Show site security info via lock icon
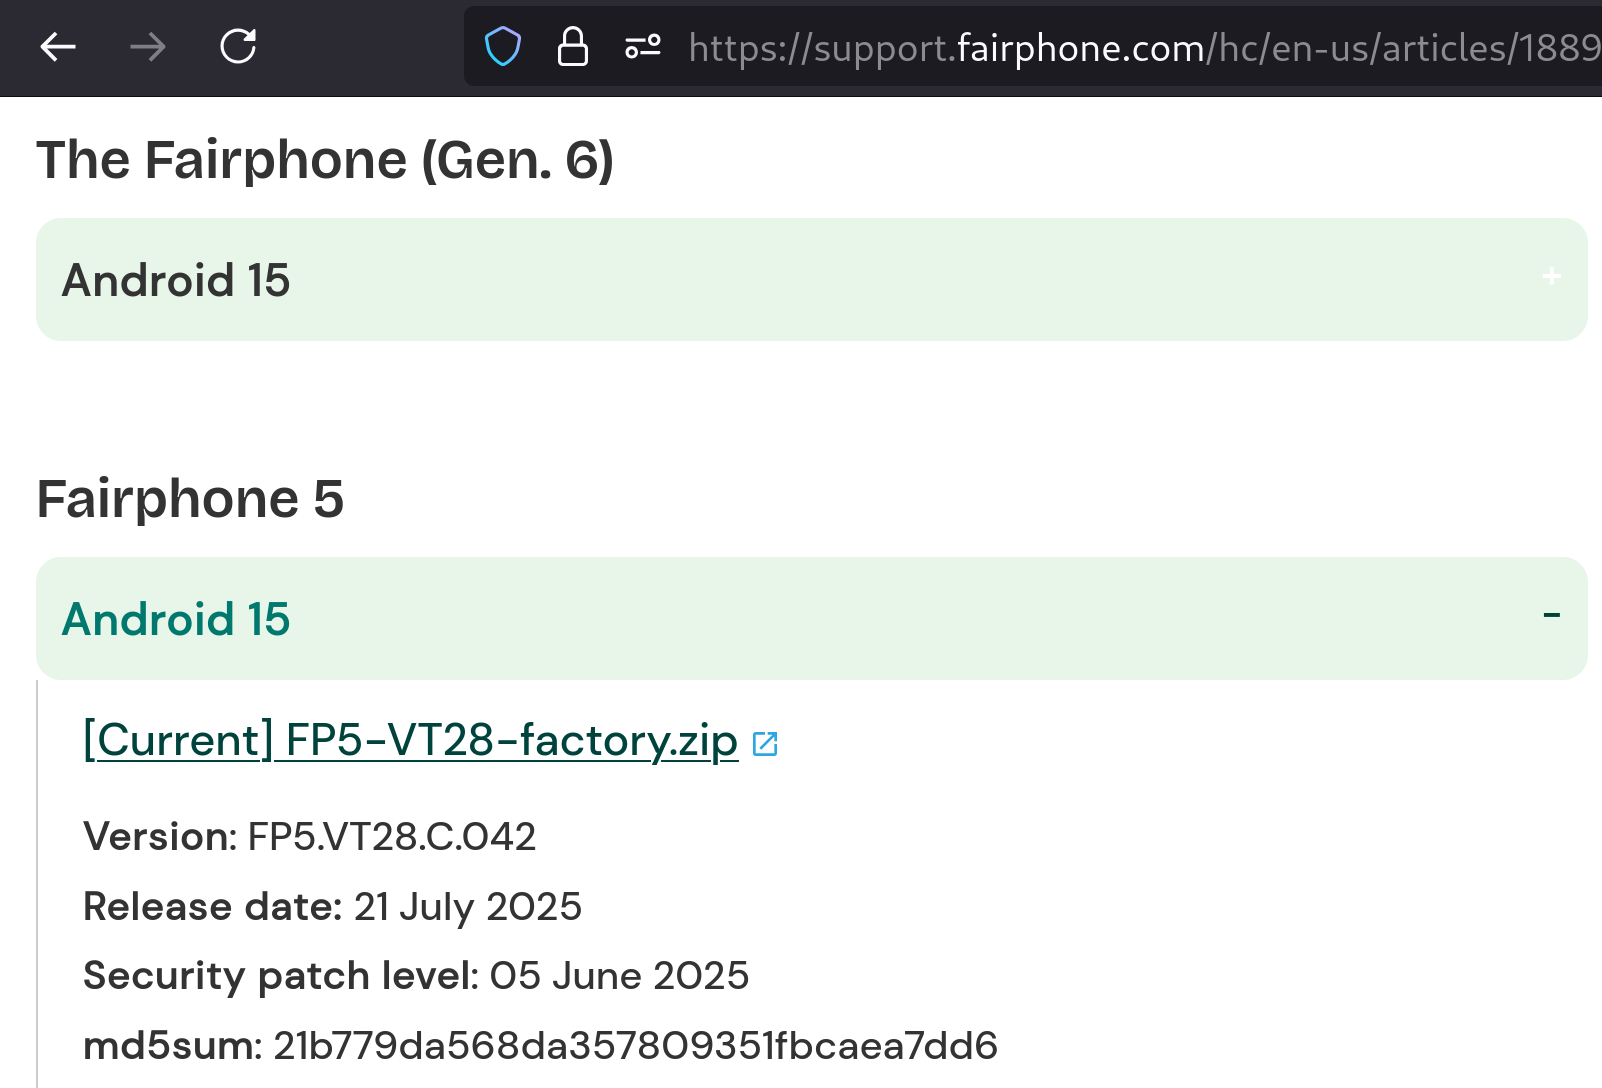 572,47
